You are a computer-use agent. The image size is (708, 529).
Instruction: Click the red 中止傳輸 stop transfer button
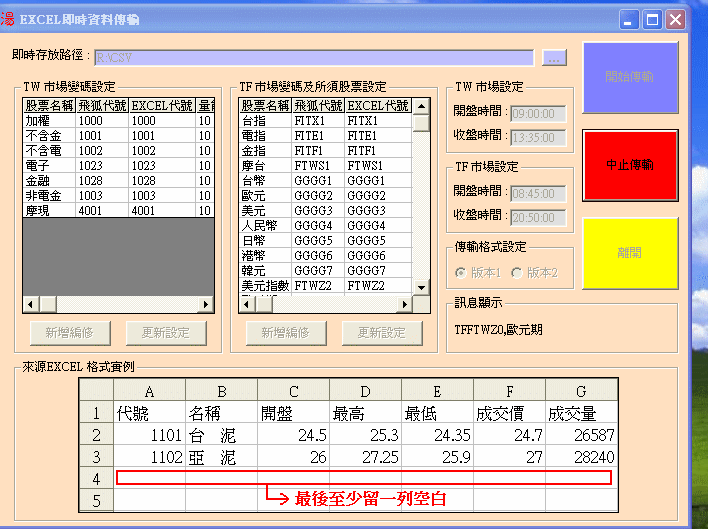point(630,165)
